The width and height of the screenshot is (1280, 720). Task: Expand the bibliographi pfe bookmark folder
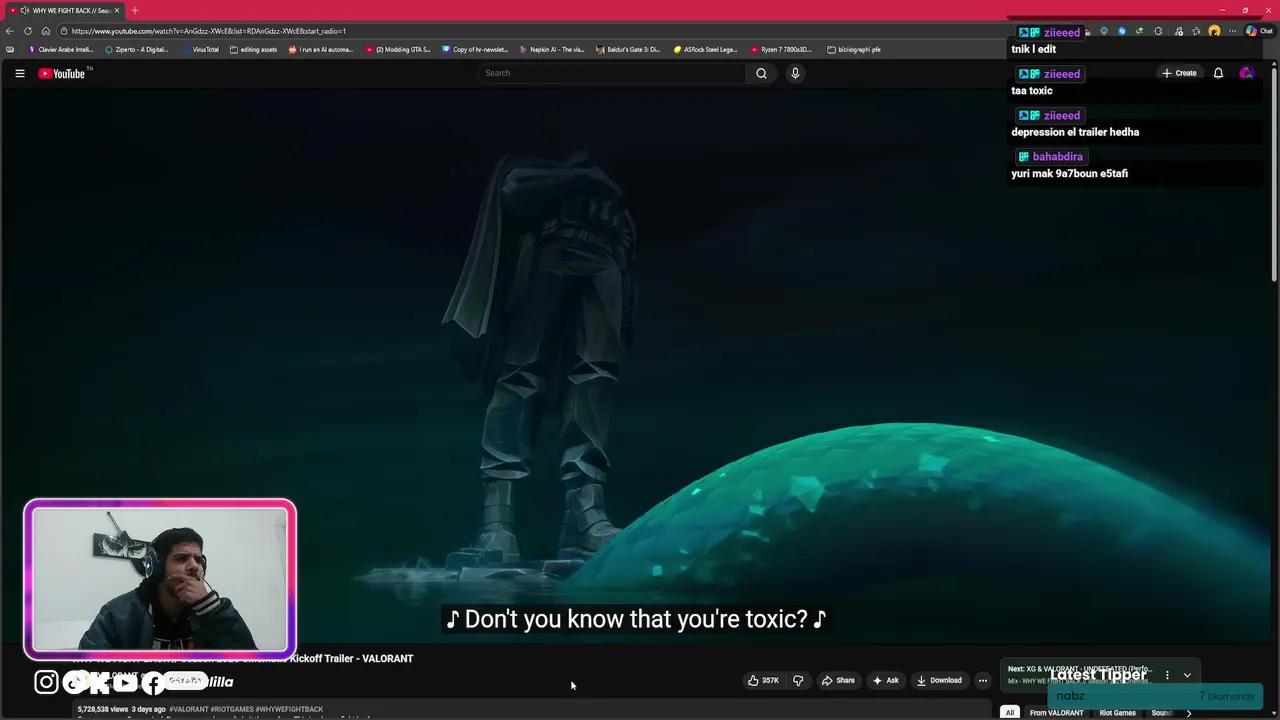[x=854, y=49]
